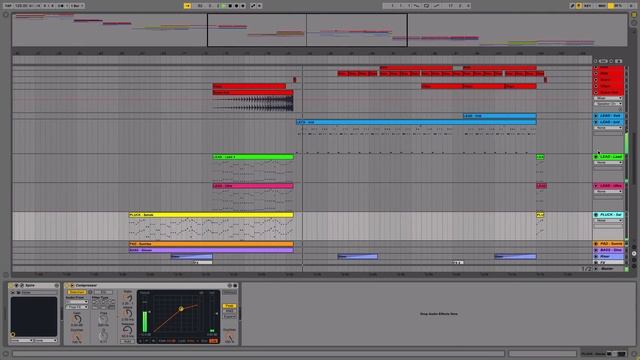Toggle the Compressor sidechain EQ button
Image resolution: width=640 pixels, height=360 pixels.
coord(103,292)
